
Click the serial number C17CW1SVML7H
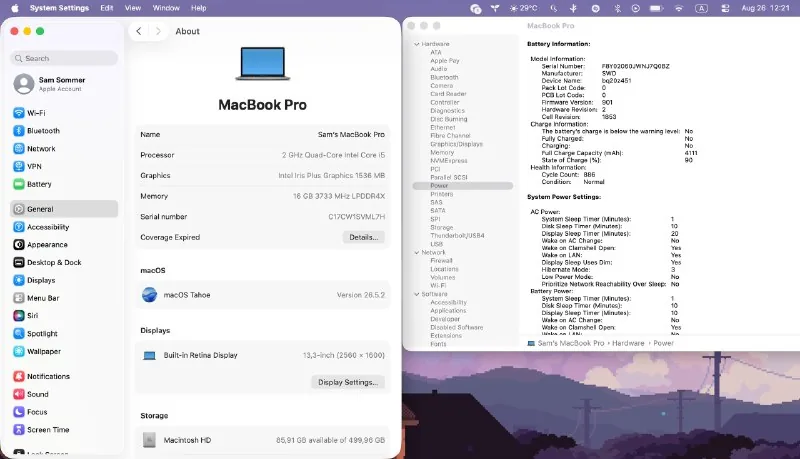[x=357, y=217]
